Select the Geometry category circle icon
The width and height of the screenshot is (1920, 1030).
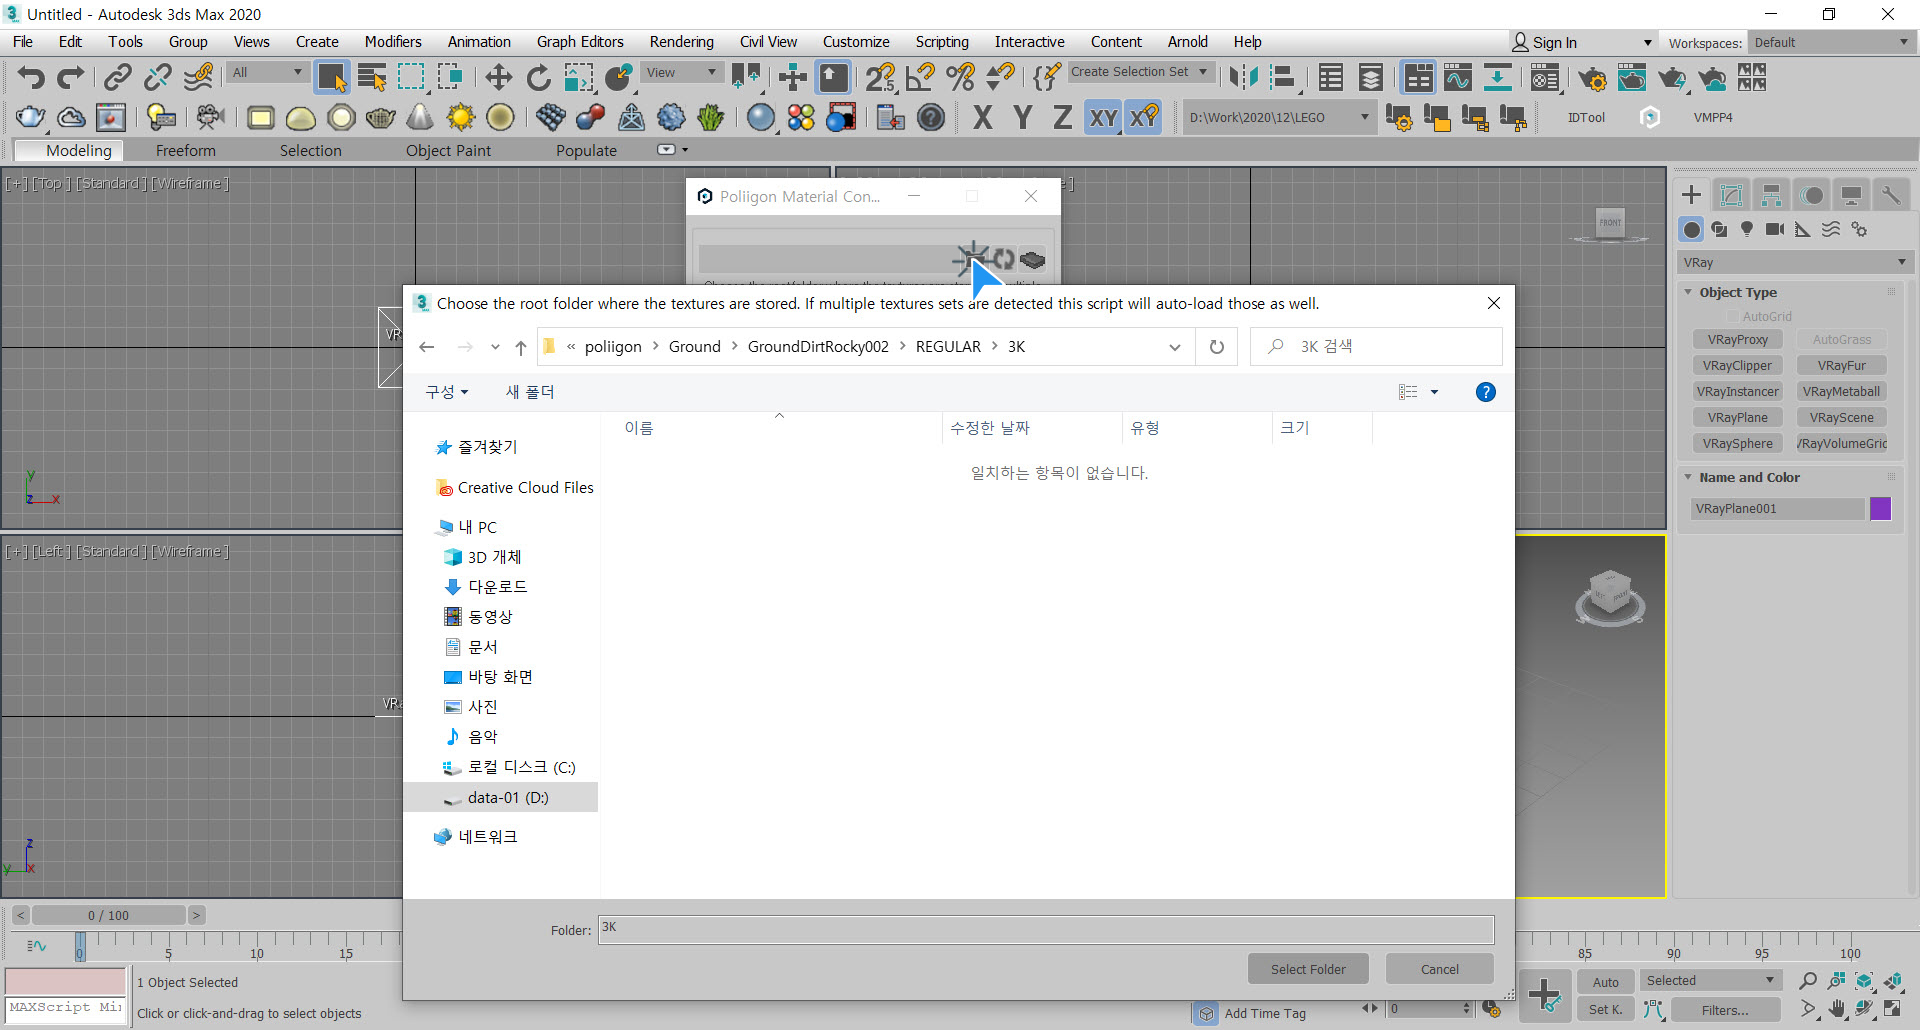coord(1691,230)
